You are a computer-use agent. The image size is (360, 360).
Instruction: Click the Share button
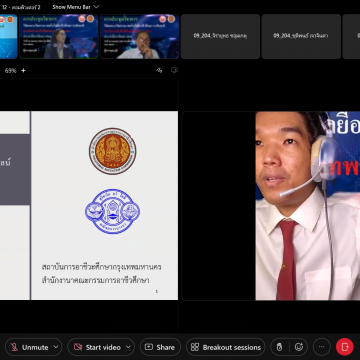160,347
